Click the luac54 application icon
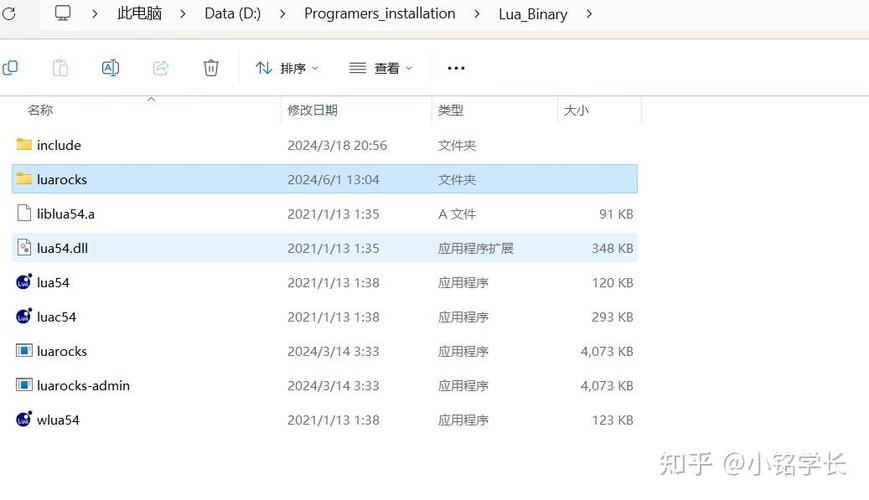The image size is (869, 500). 24,316
